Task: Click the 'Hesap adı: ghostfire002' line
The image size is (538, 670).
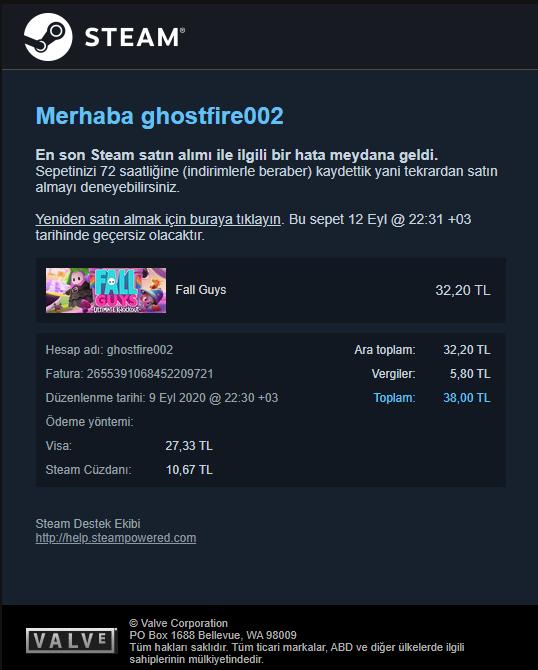Action: click(x=109, y=350)
